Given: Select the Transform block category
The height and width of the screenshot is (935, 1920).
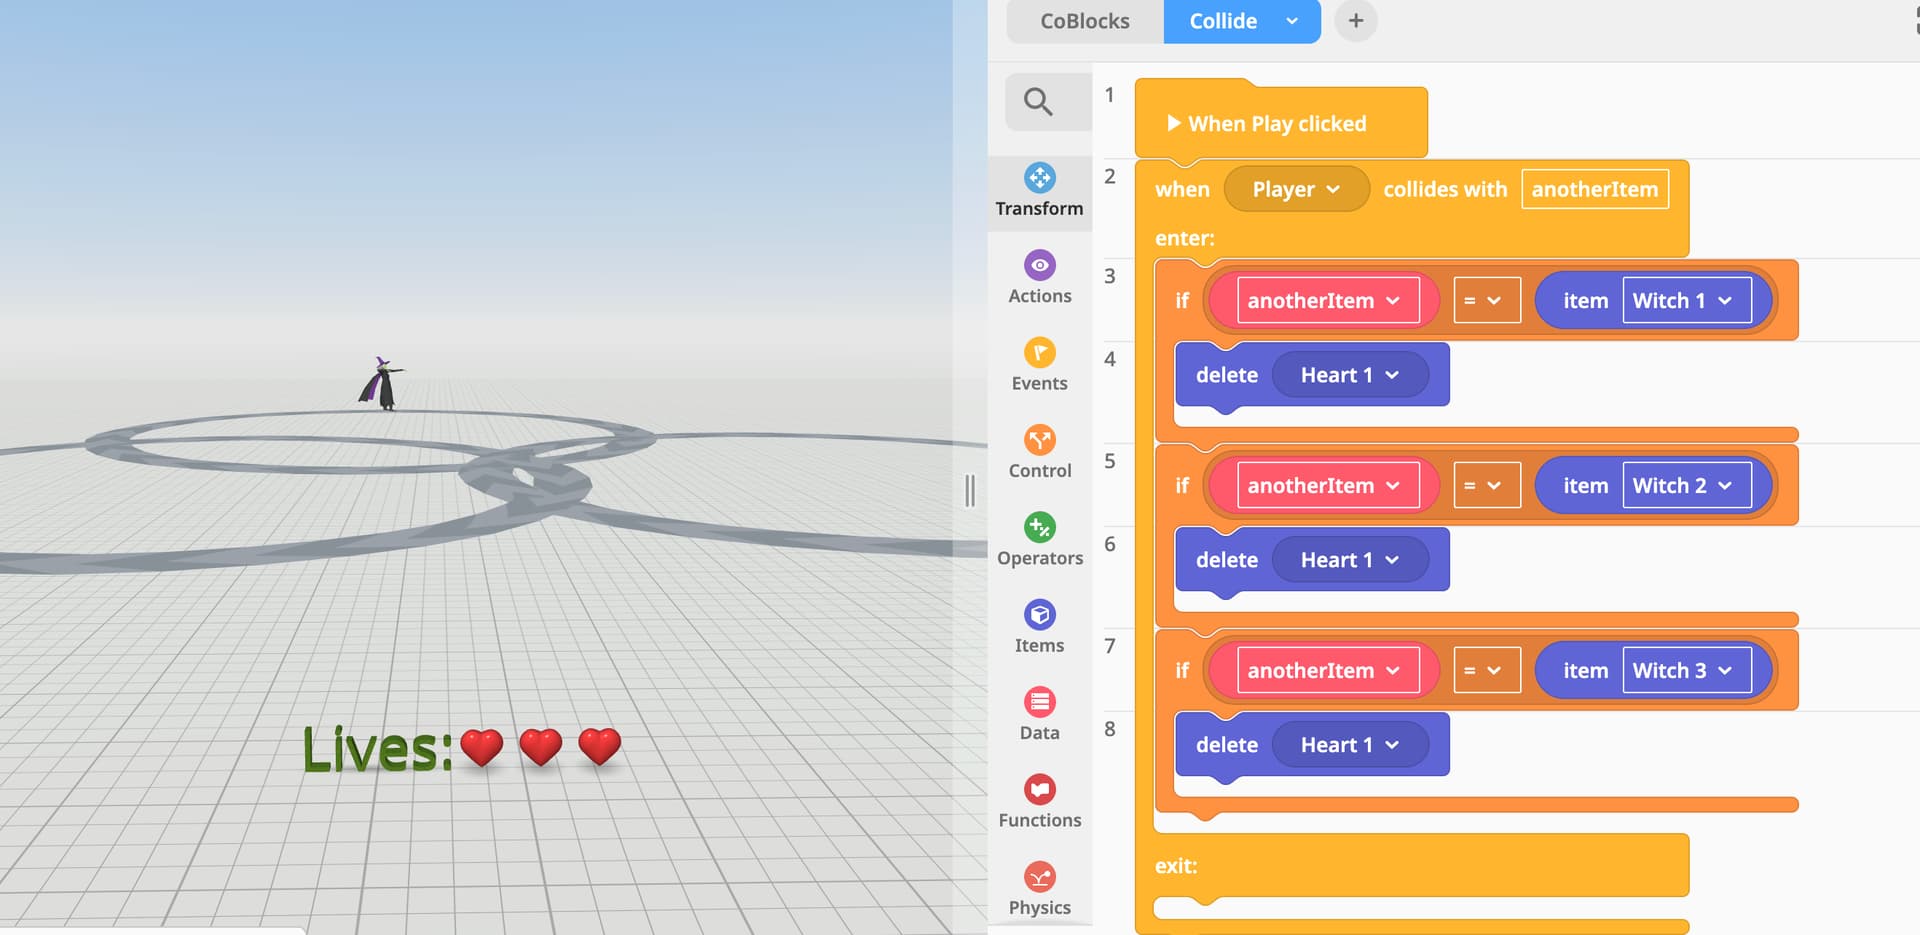Looking at the screenshot, I should tap(1039, 191).
